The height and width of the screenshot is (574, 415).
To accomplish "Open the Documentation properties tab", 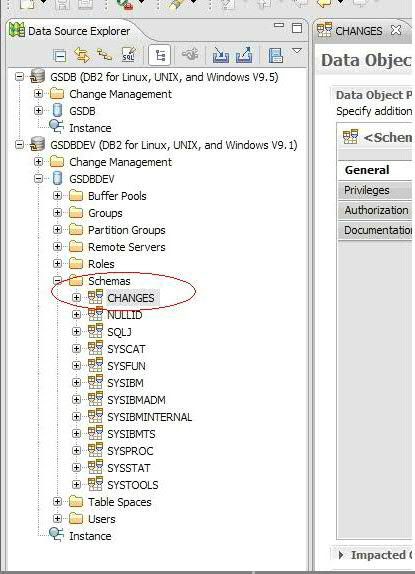I will pos(375,231).
